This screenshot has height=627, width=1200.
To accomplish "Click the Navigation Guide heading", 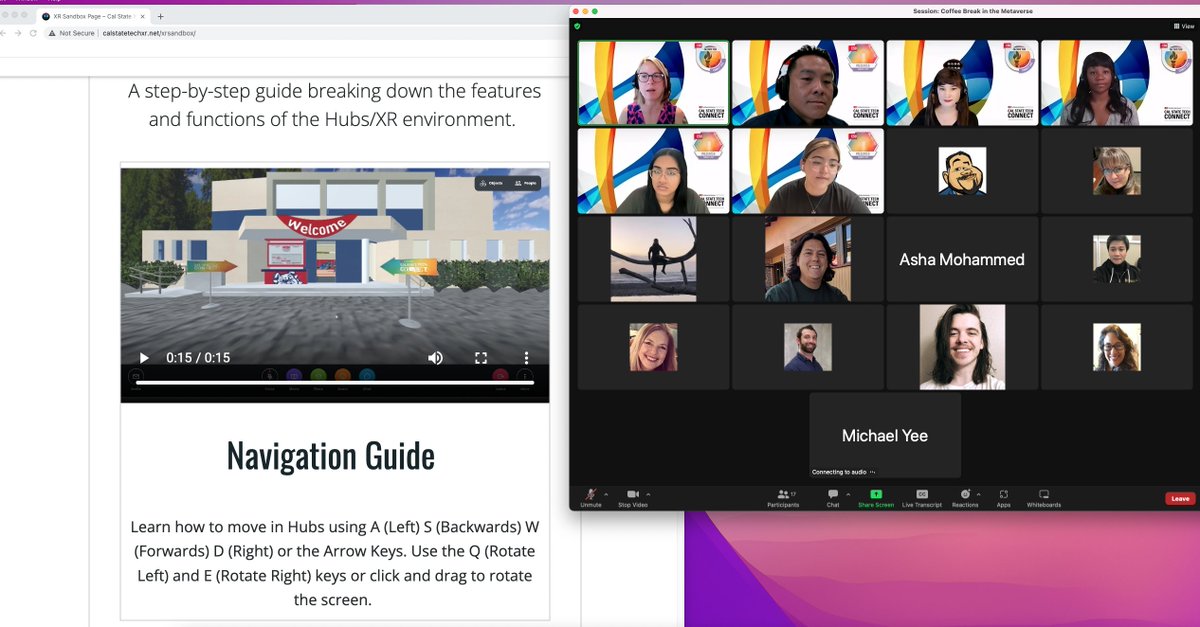I will 331,455.
